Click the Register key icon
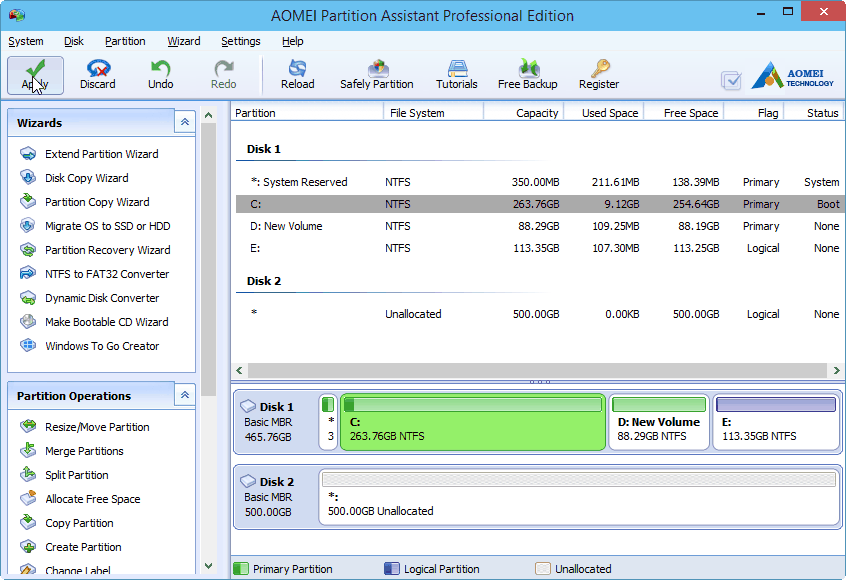This screenshot has height=580, width=846. [x=599, y=75]
